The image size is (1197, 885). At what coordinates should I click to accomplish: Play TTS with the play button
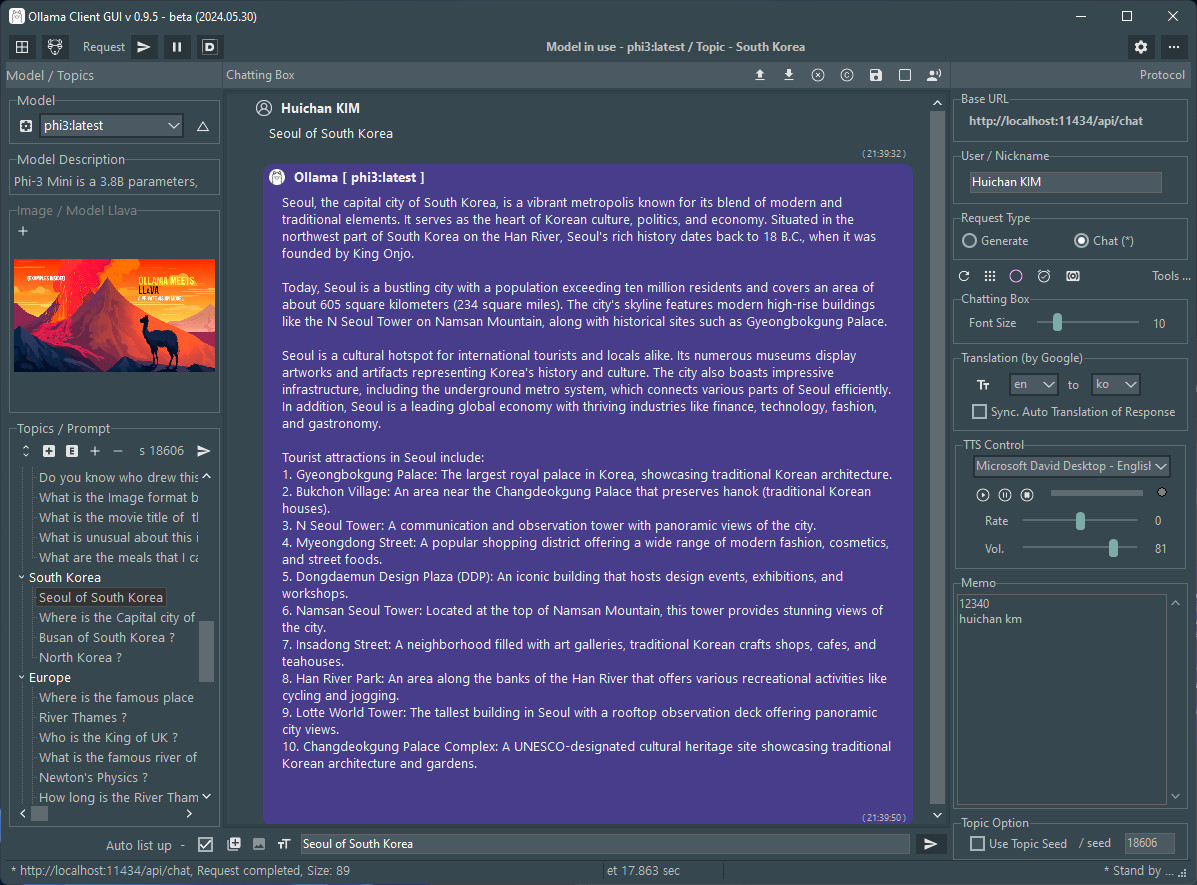click(982, 496)
